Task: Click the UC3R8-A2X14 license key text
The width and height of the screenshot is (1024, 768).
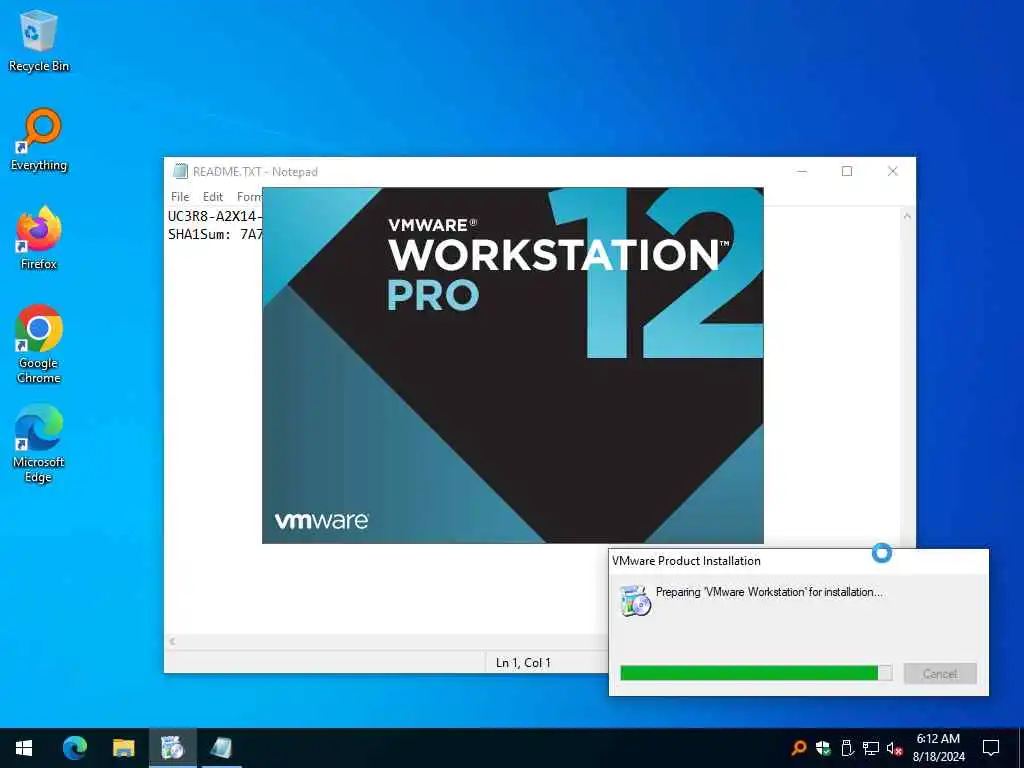Action: pos(215,216)
